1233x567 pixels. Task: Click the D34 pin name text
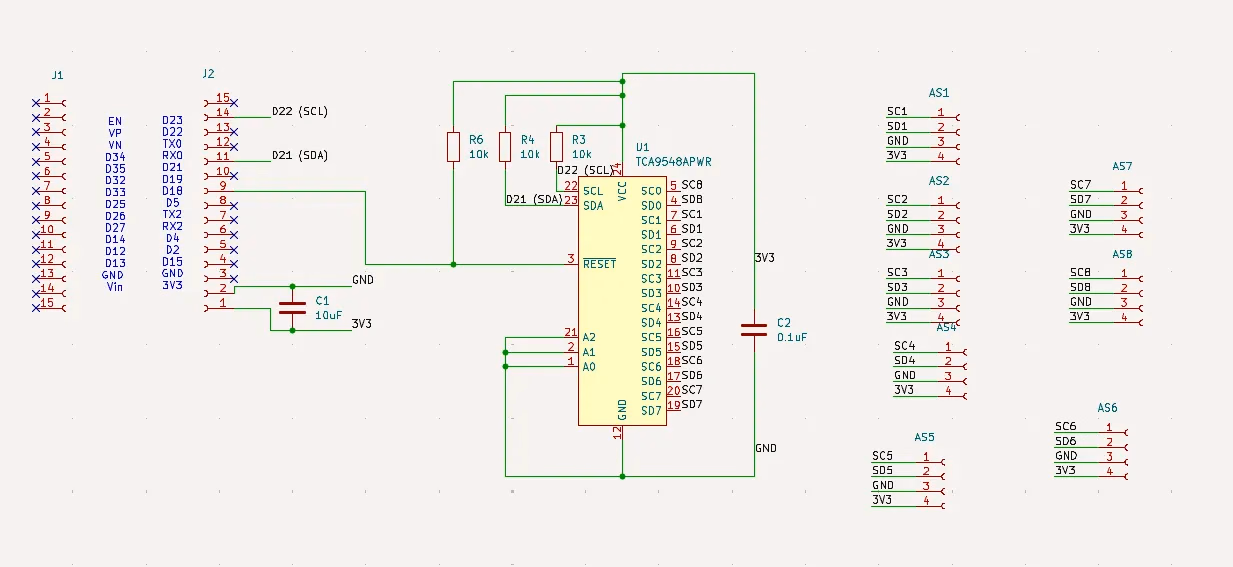[115, 156]
